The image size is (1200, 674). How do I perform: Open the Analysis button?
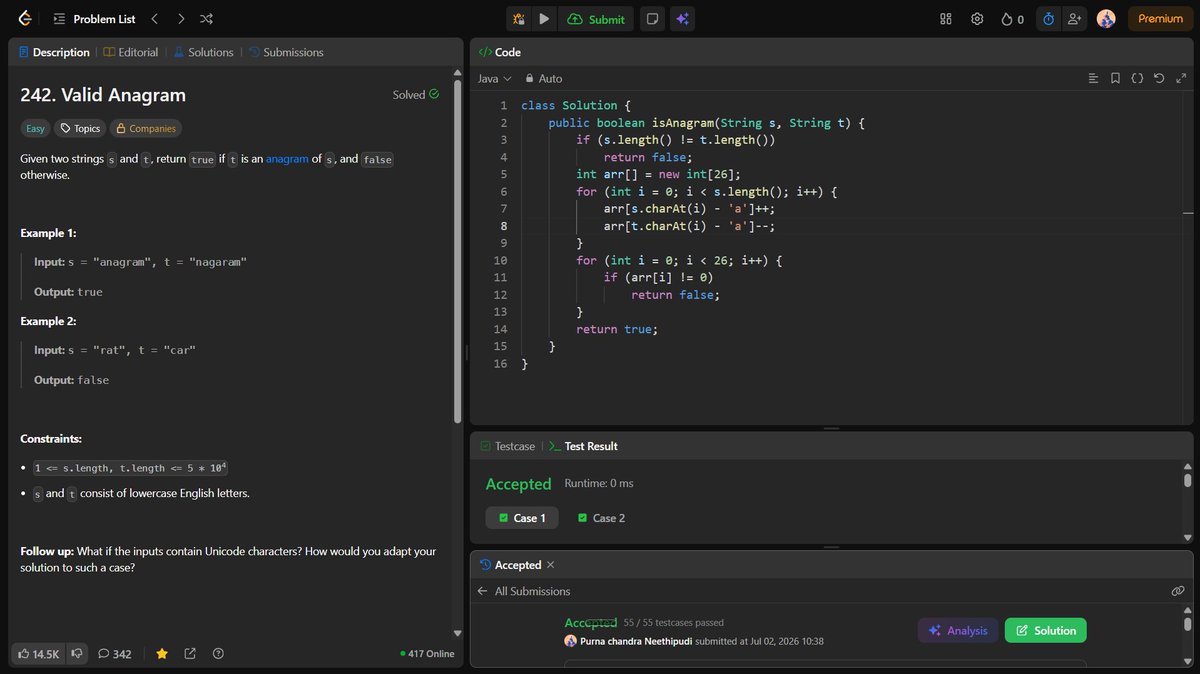[x=958, y=630]
